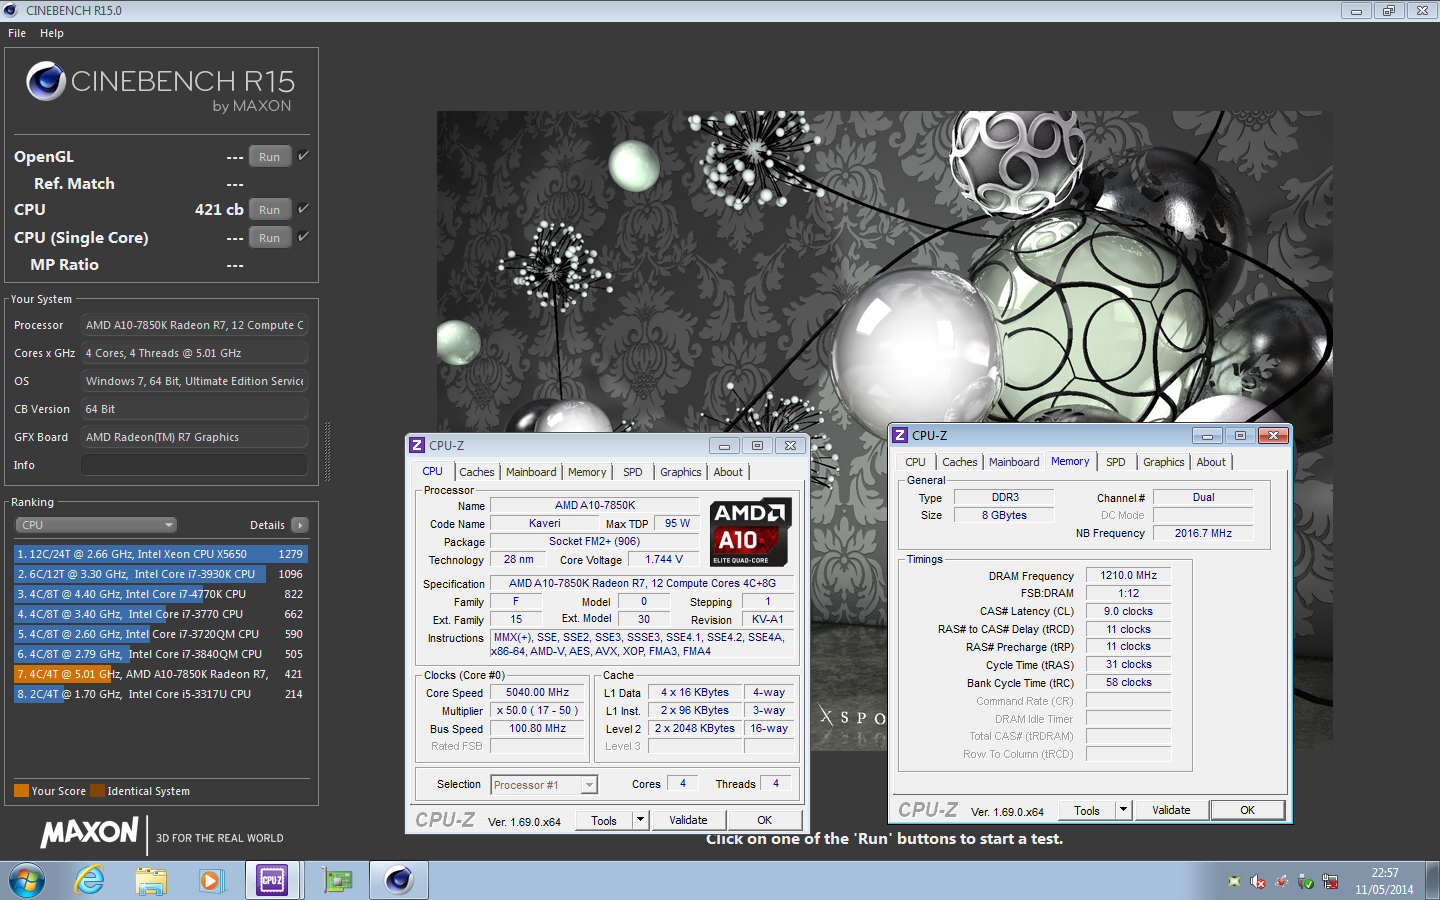The width and height of the screenshot is (1440, 900).
Task: Select ranking row Intel Core i7-4770K
Action: coord(160,594)
